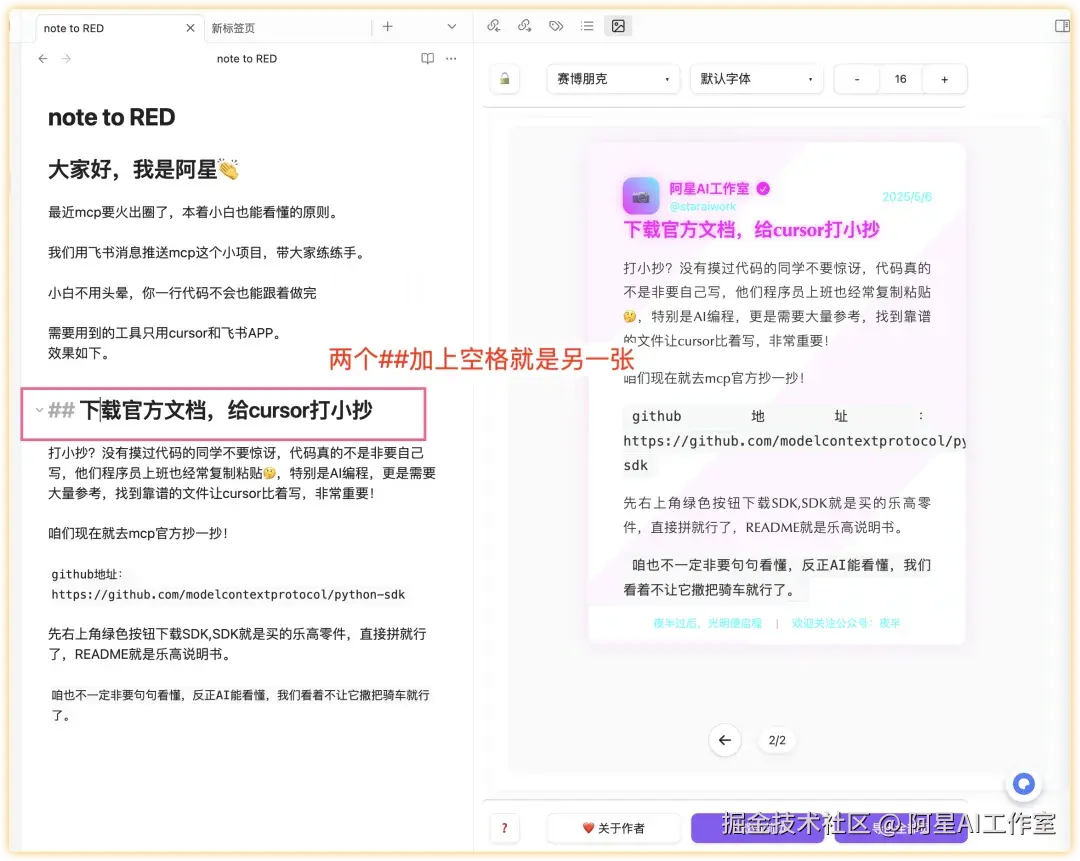Open backlinks with the left-arrow link icon
1080x861 pixels.
click(x=494, y=27)
